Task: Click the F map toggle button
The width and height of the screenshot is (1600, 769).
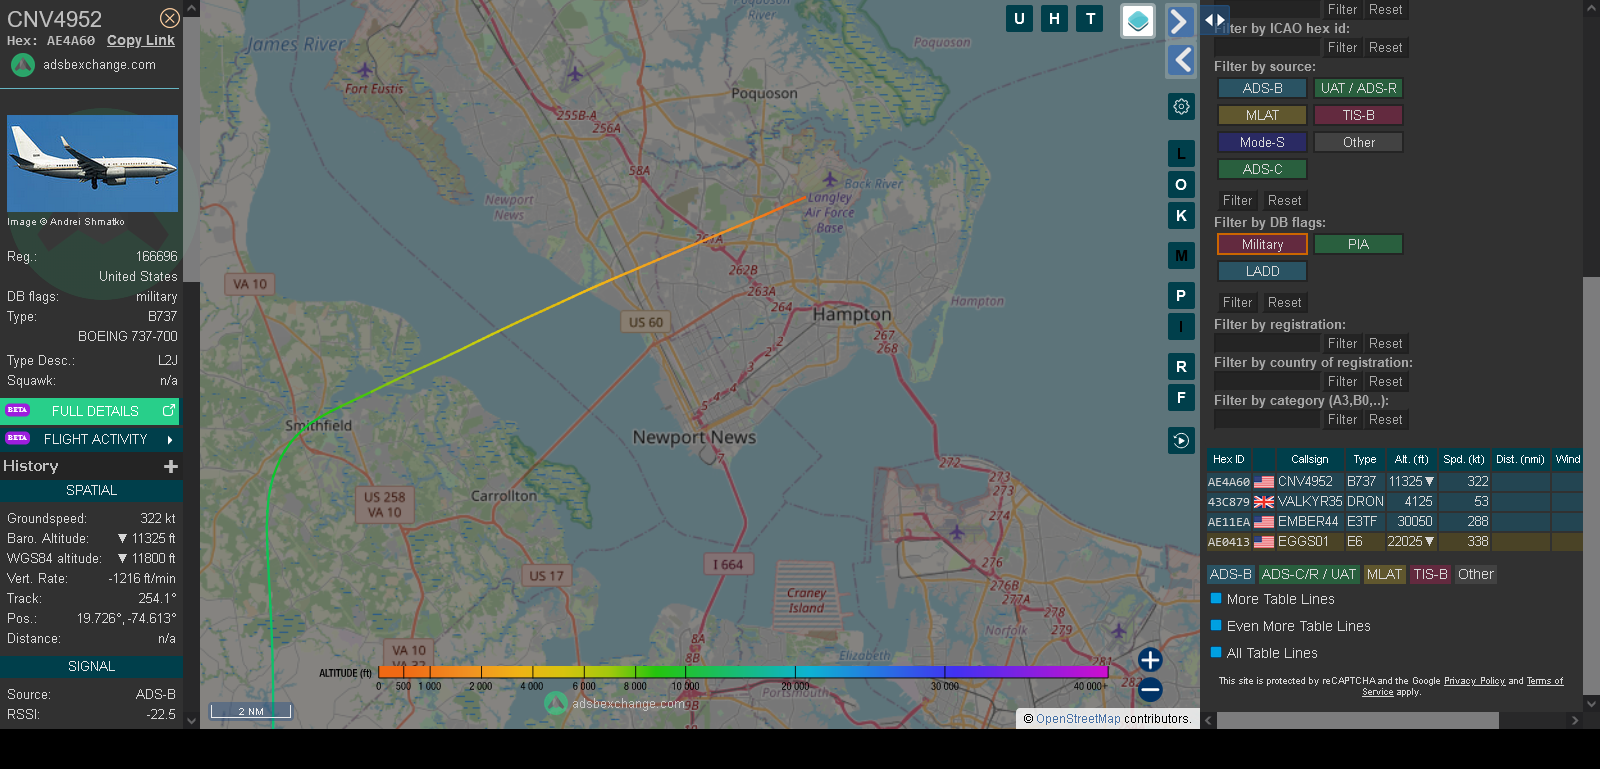Action: 1181,397
